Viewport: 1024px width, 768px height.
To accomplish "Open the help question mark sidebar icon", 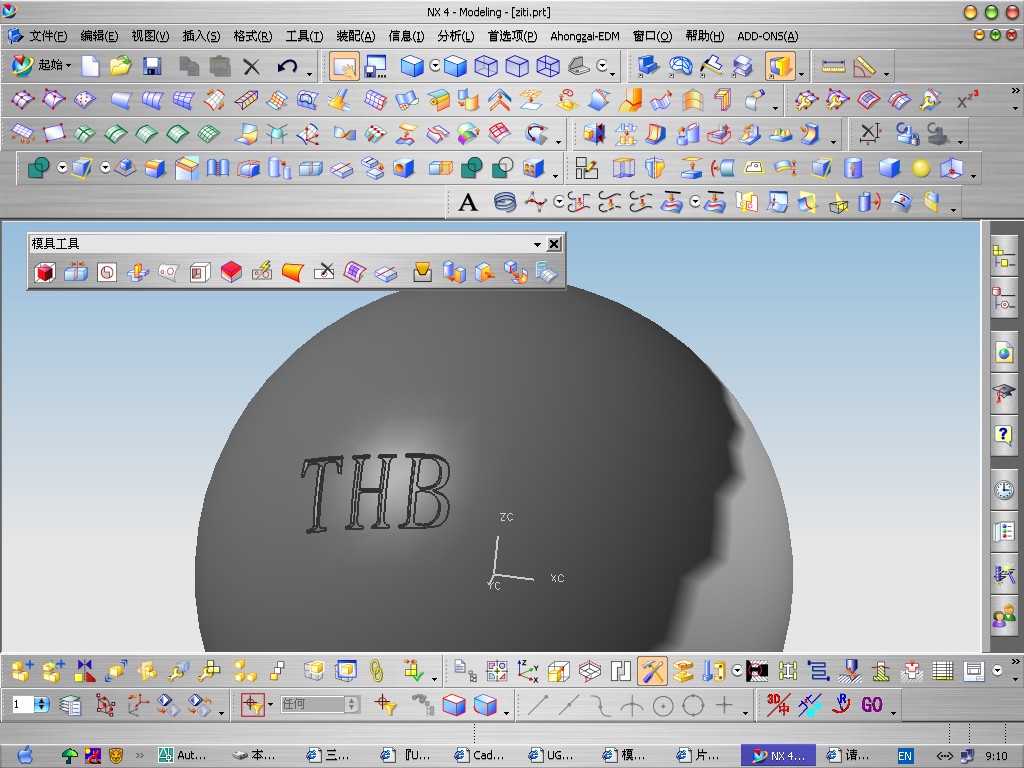I will [1004, 434].
